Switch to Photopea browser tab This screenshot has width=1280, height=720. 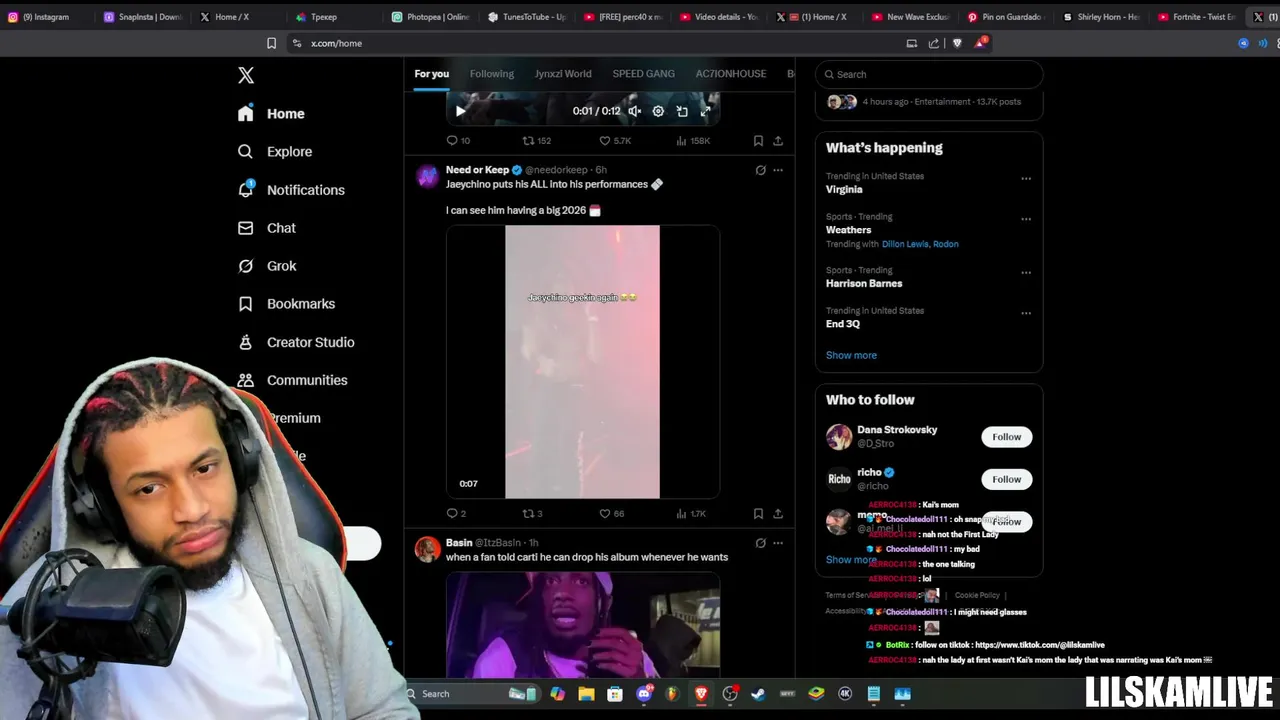(x=431, y=17)
